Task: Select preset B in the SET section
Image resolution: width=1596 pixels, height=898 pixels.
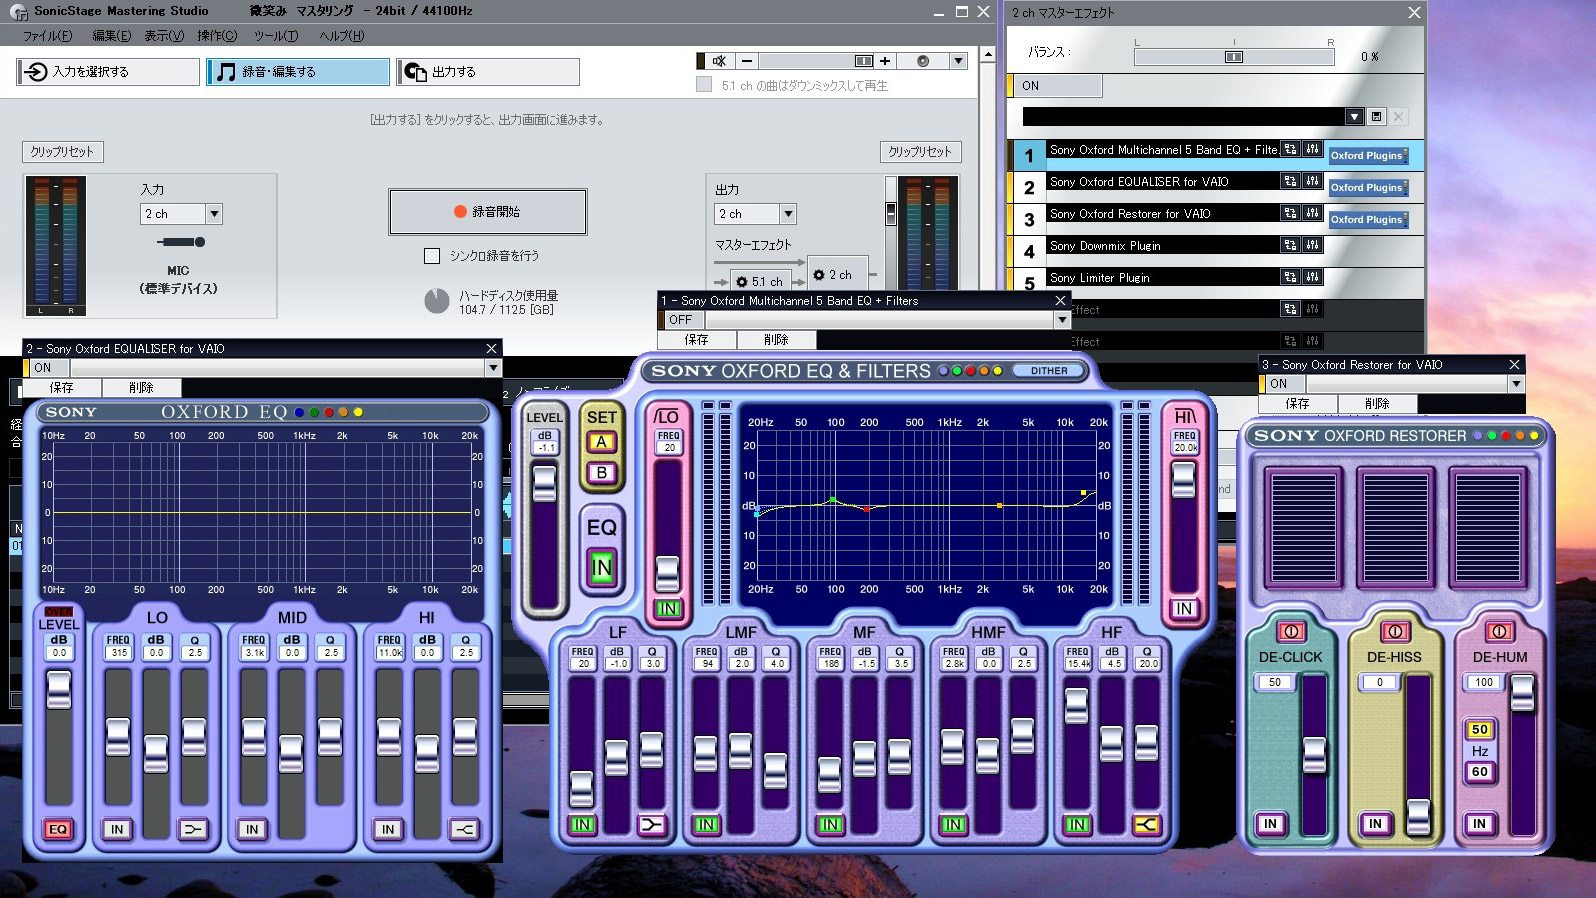Action: click(601, 472)
